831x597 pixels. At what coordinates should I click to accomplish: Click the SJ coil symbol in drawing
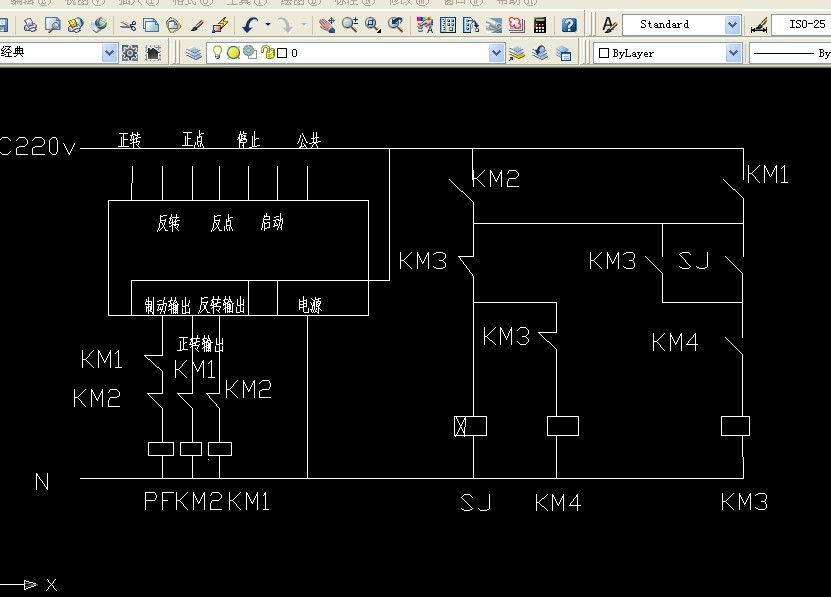471,427
